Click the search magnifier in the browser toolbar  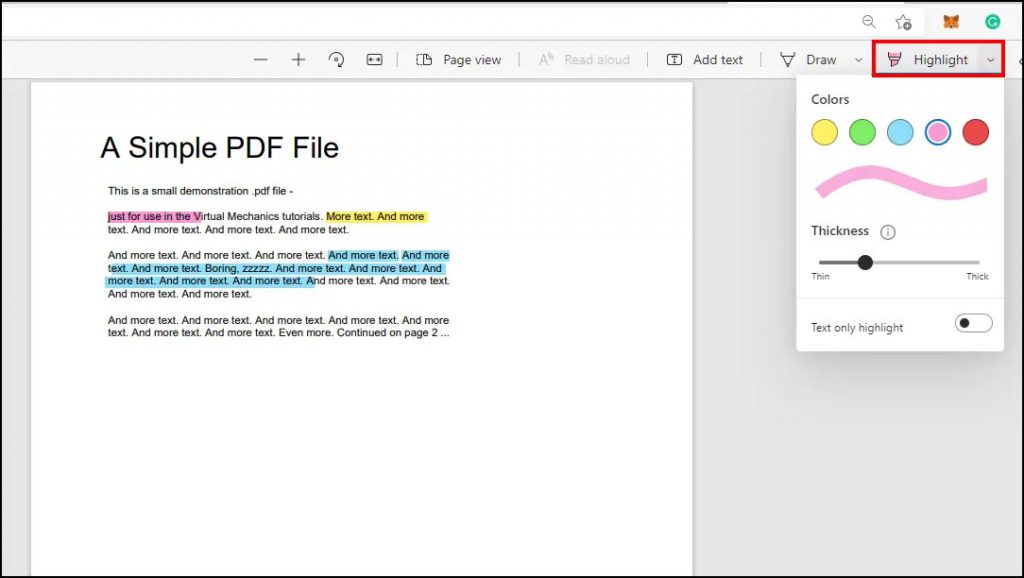click(x=868, y=21)
